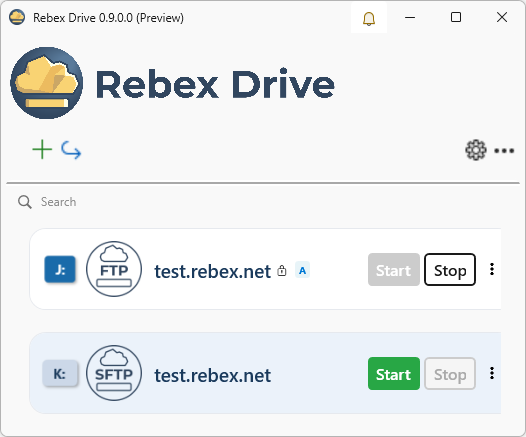
Task: Maximize the Rebex Drive window
Action: [x=456, y=17]
